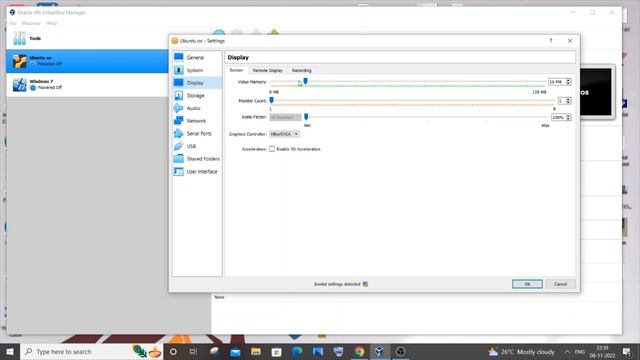
Task: Click the ENG language indicator
Action: click(580, 351)
